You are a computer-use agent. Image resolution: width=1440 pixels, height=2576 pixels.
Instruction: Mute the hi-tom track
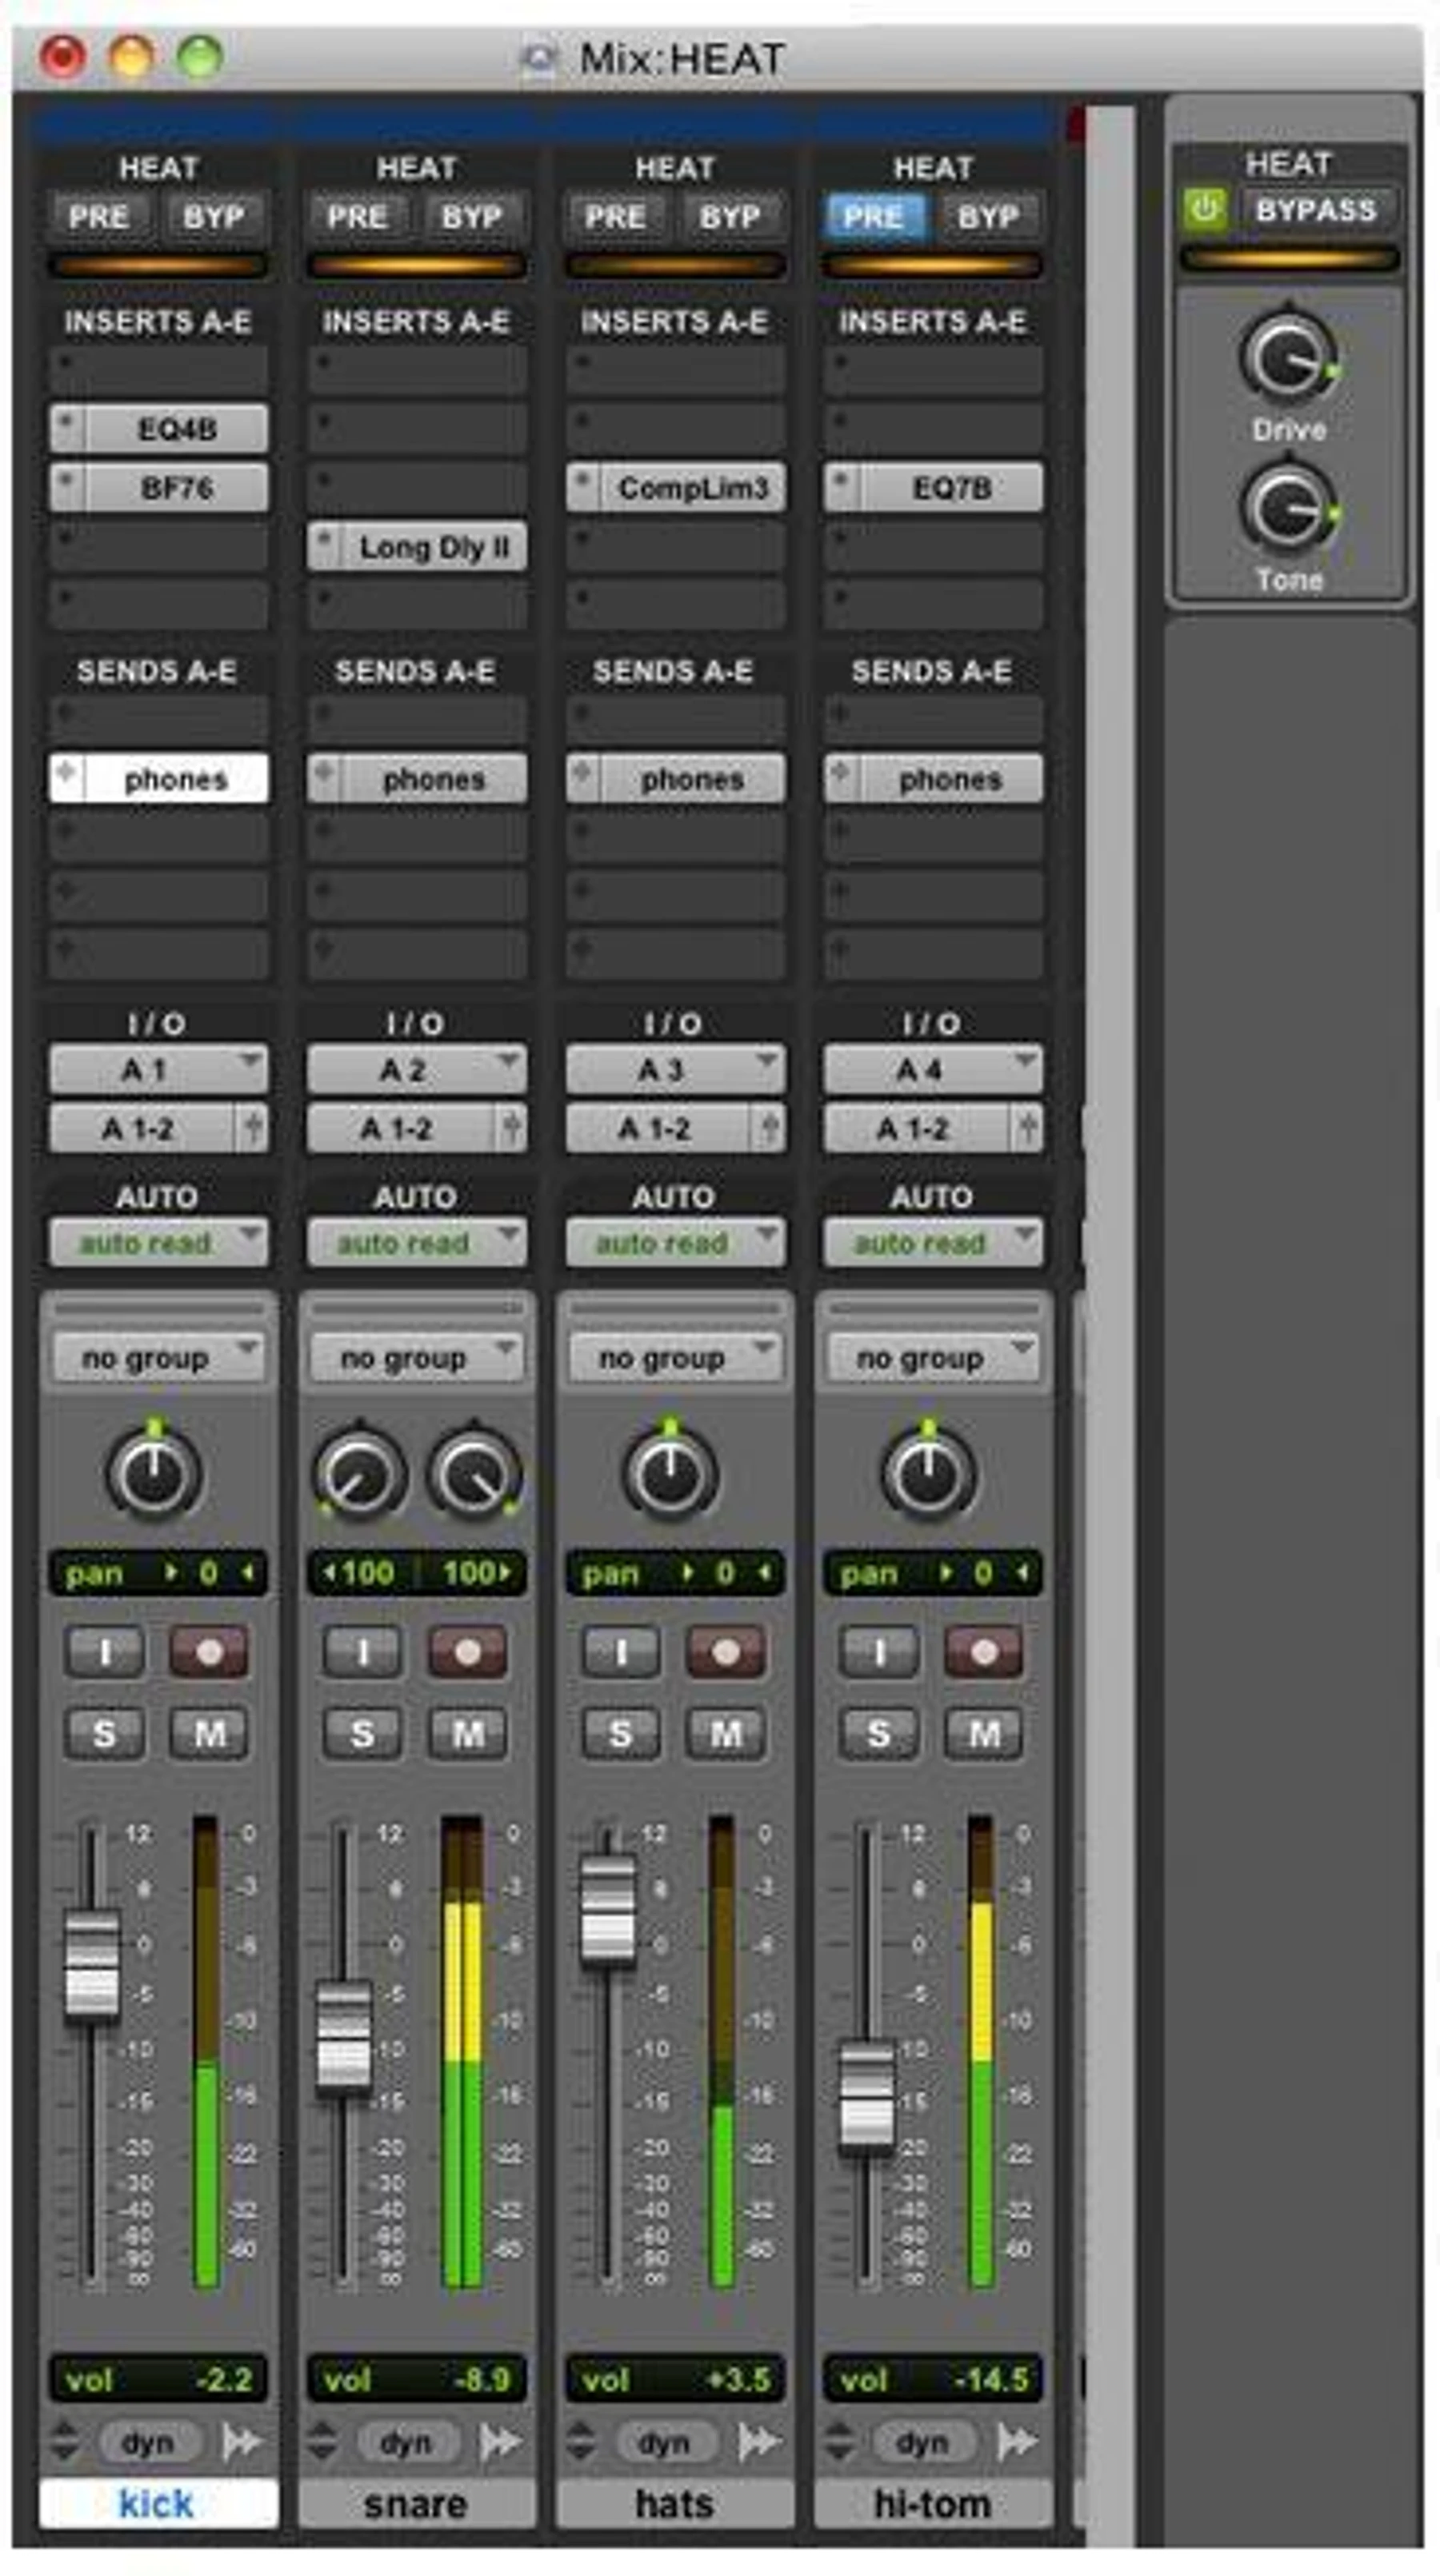pyautogui.click(x=983, y=1734)
